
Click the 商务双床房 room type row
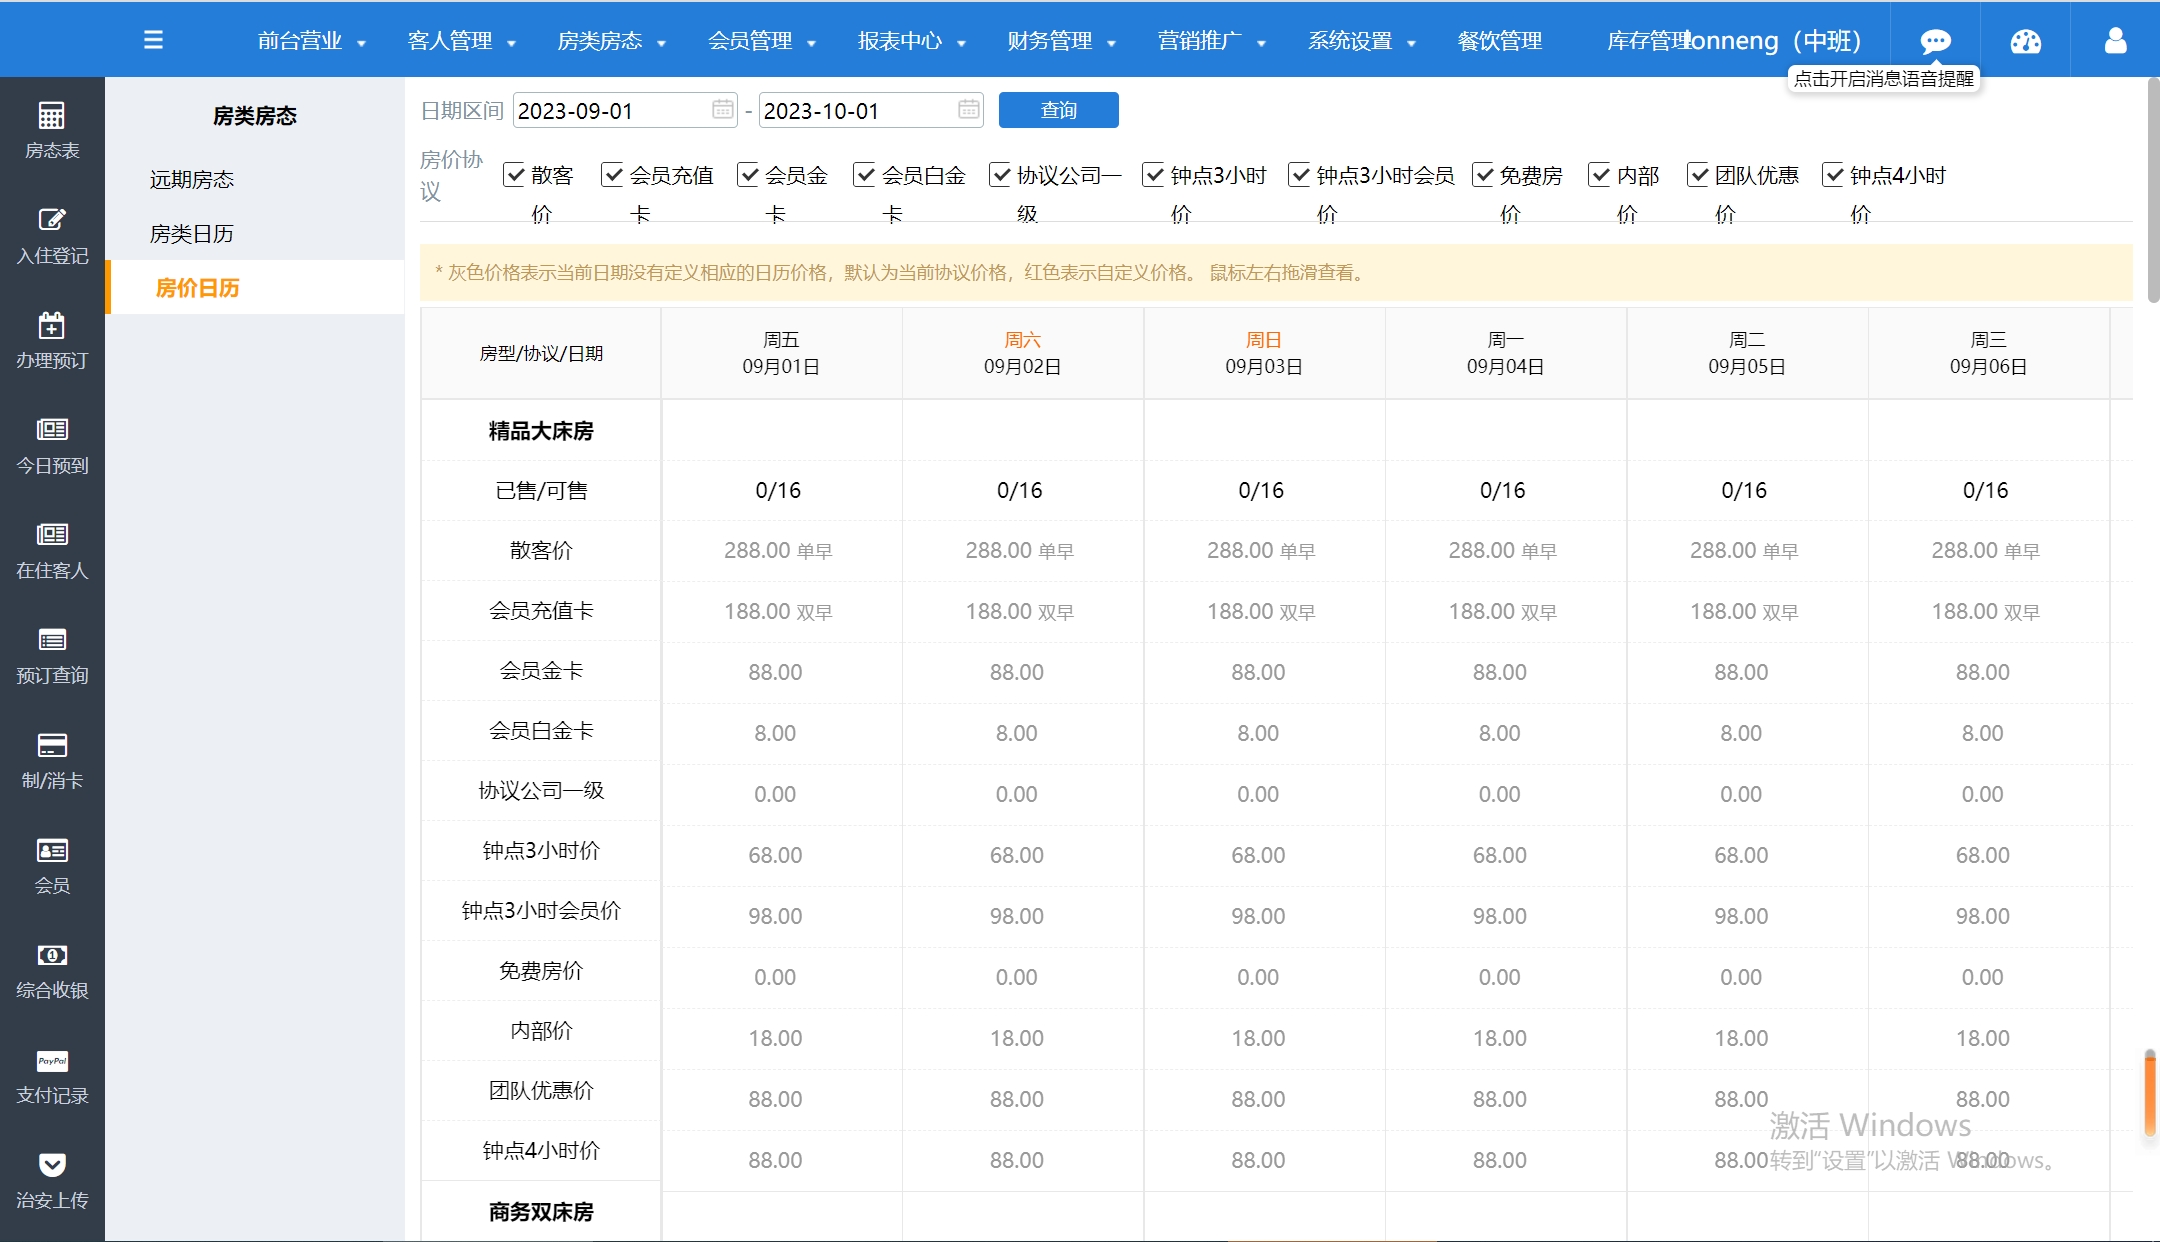[x=541, y=1211]
